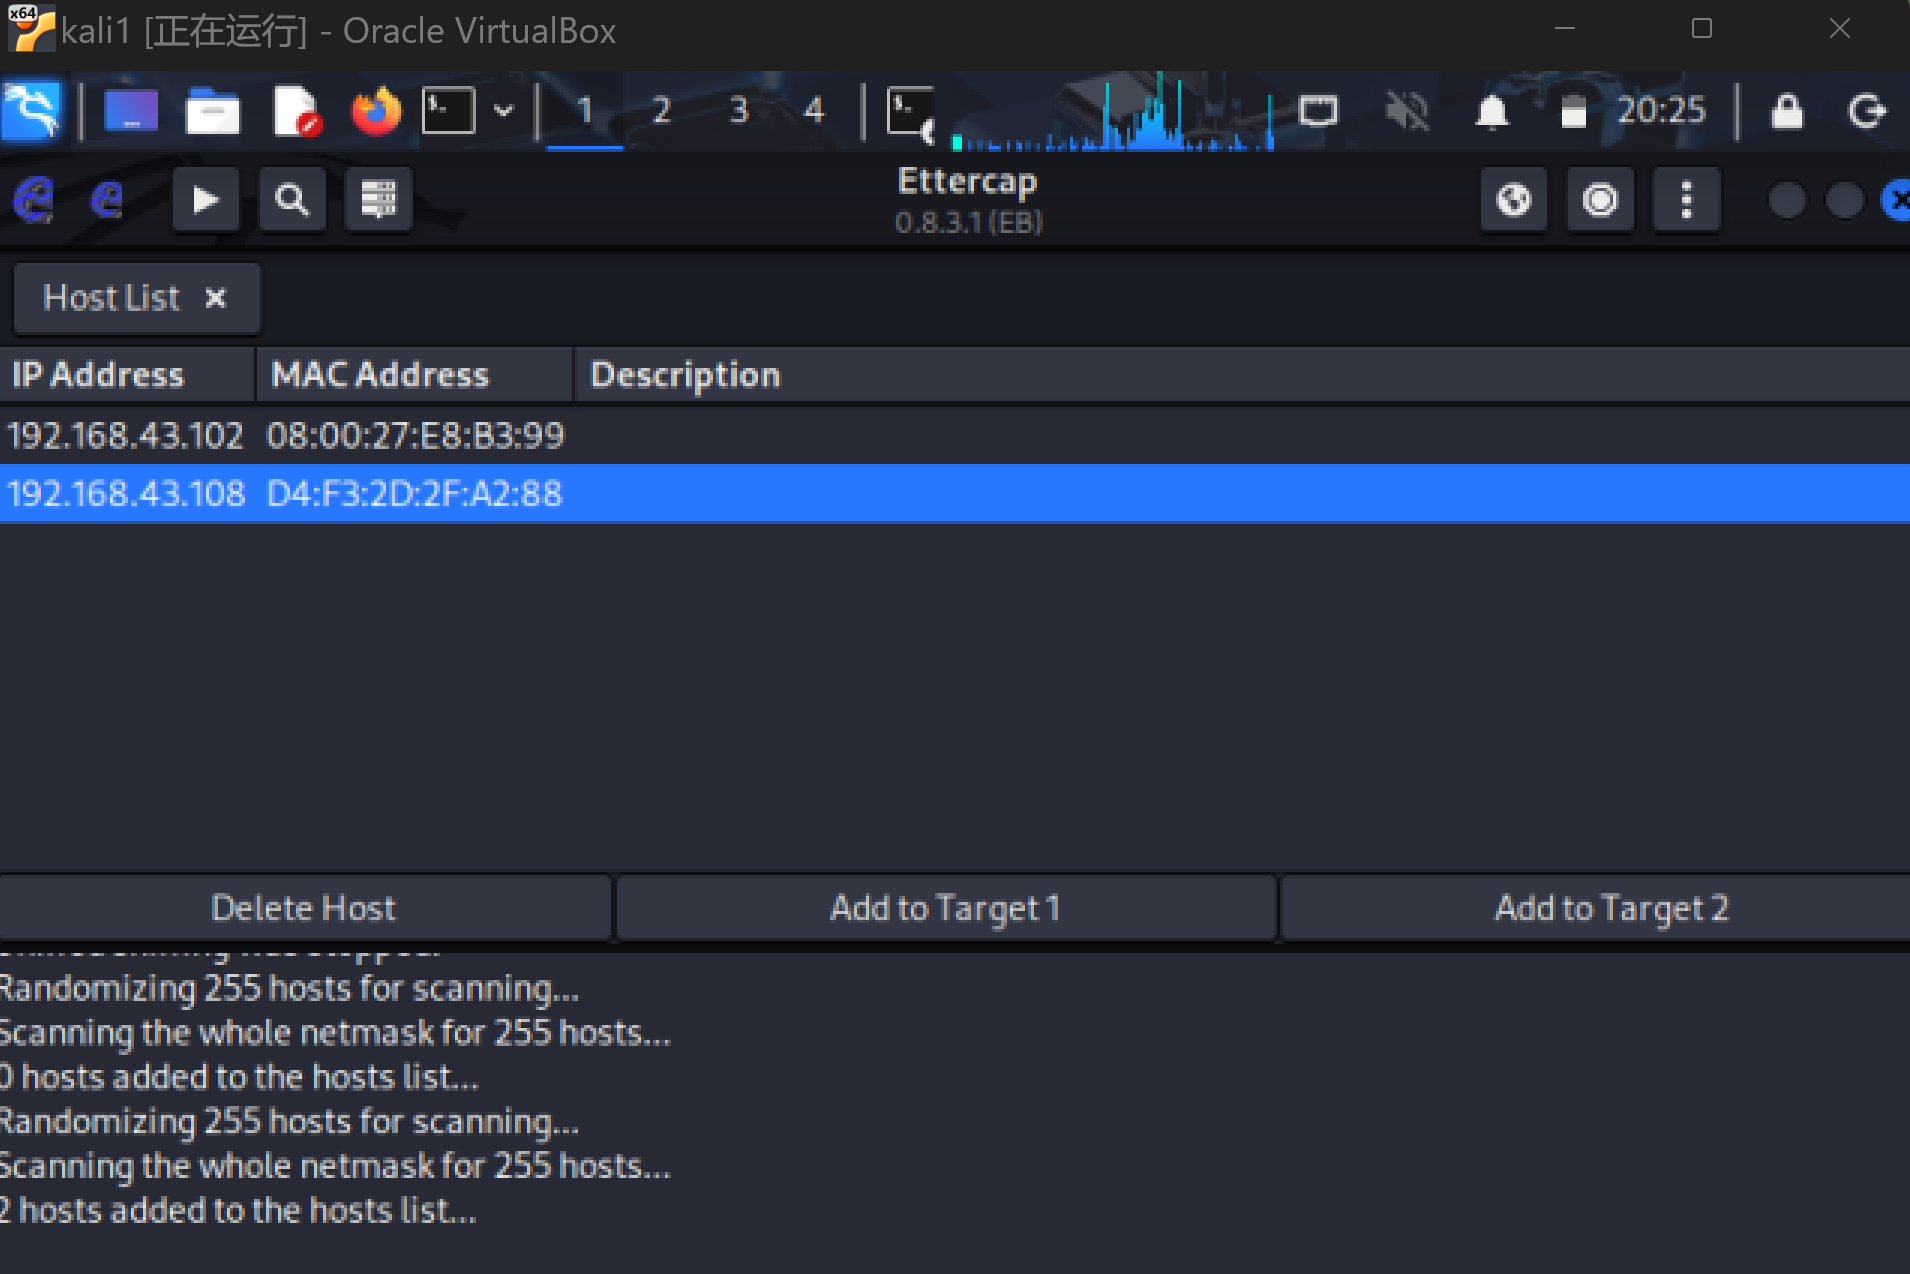
Task: Open the logout session icon
Action: (1866, 110)
